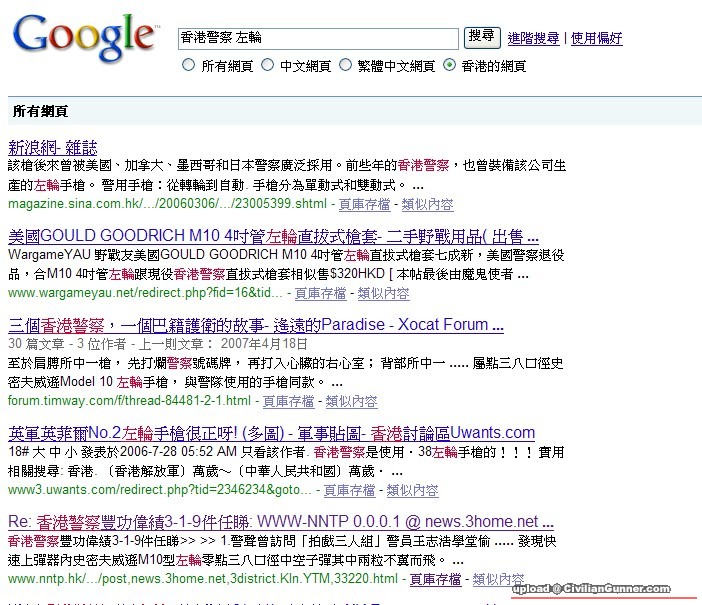Open 頁庫存檔 cached page for www.nntp.hk result
This screenshot has width=702, height=605.
(435, 579)
